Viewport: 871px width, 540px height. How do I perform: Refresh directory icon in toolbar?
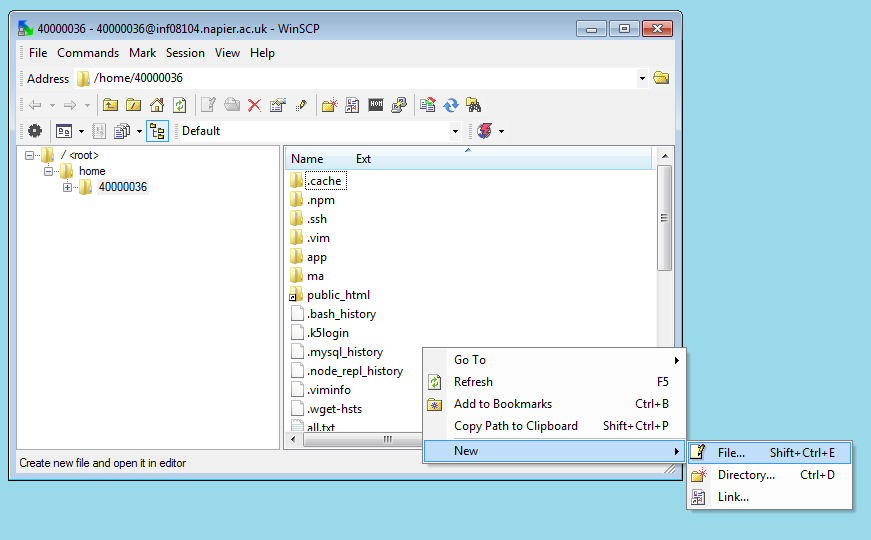pyautogui.click(x=179, y=104)
